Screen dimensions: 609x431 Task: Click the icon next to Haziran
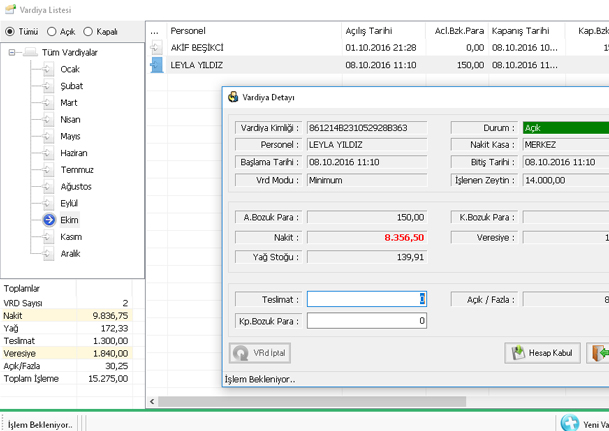tap(47, 153)
